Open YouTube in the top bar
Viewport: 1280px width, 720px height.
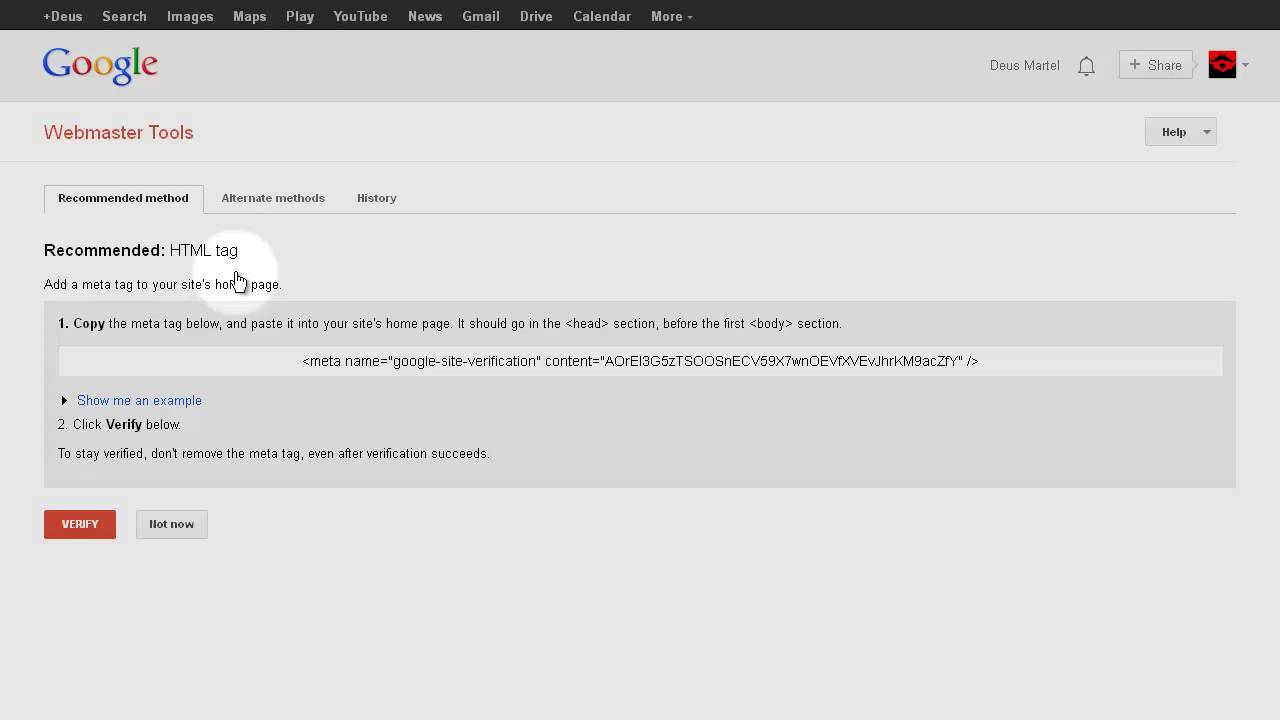pos(360,16)
